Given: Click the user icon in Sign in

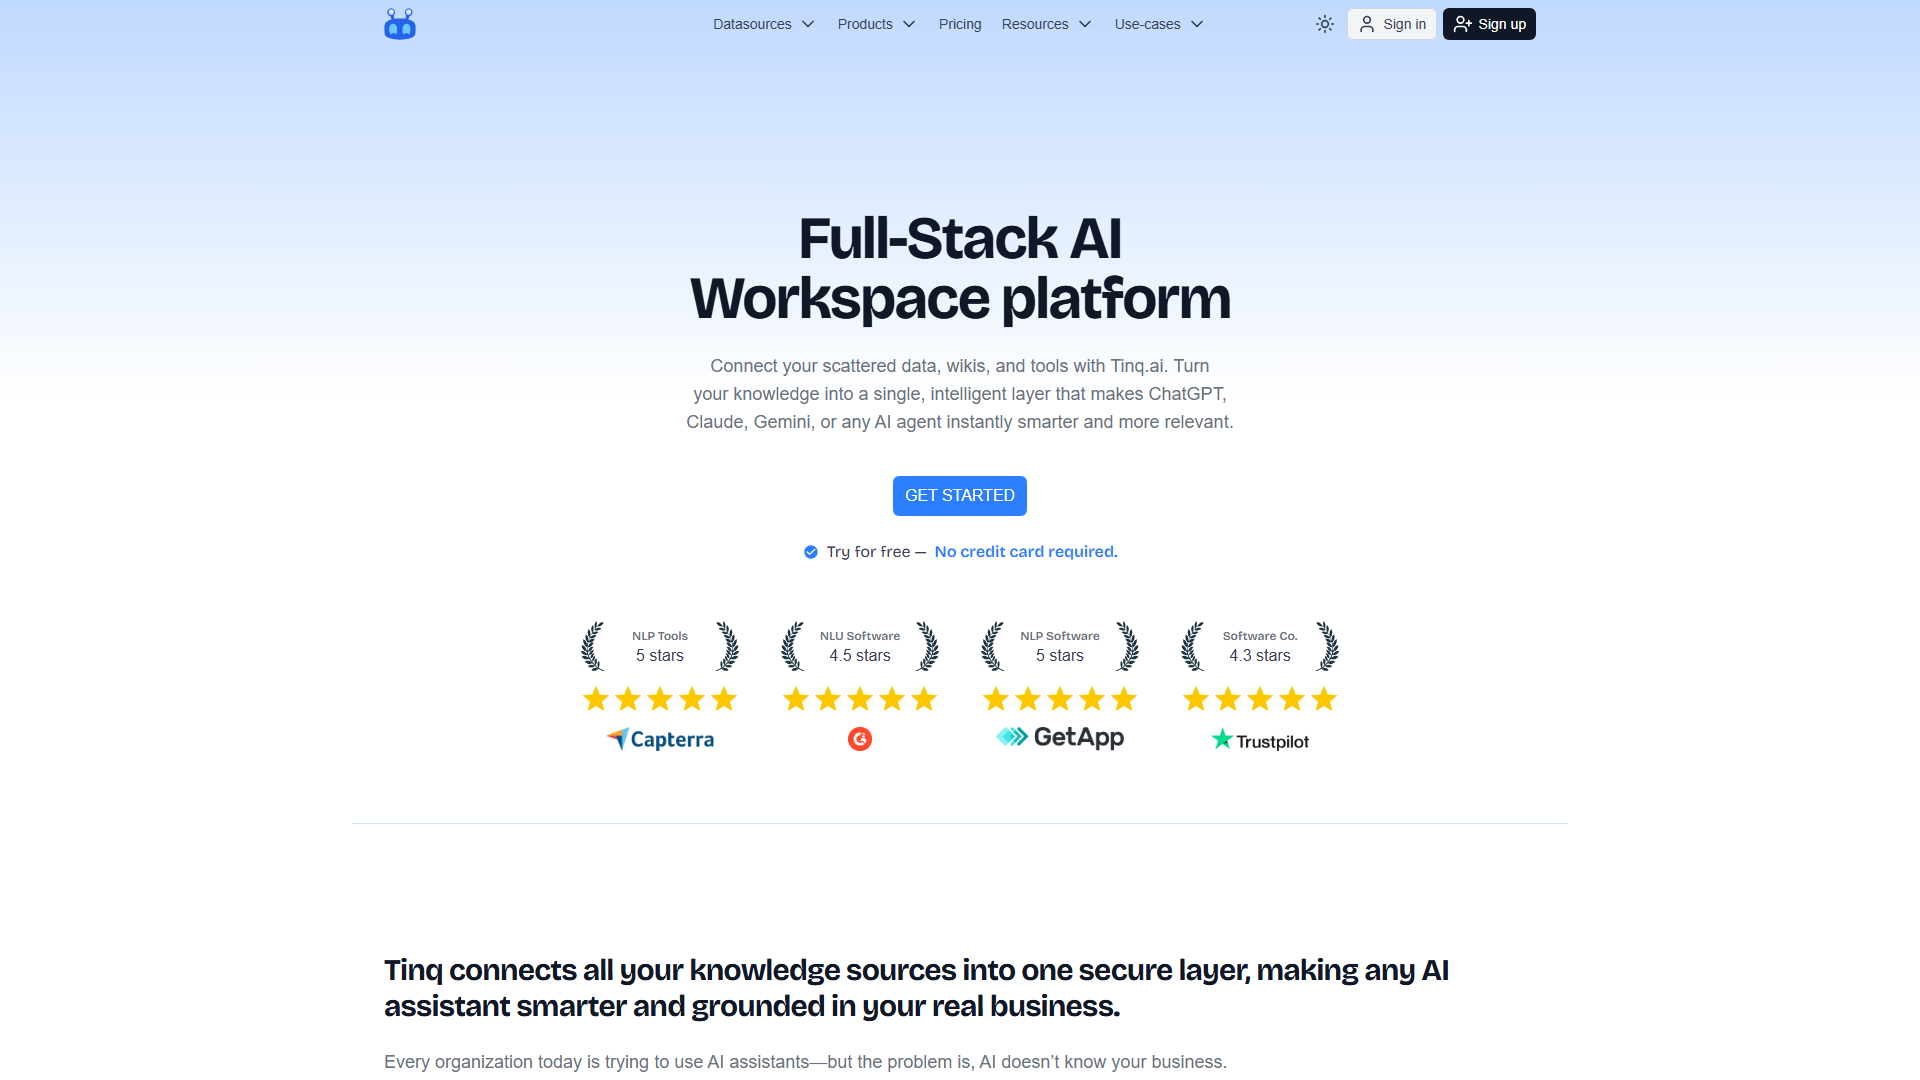Looking at the screenshot, I should (1366, 24).
